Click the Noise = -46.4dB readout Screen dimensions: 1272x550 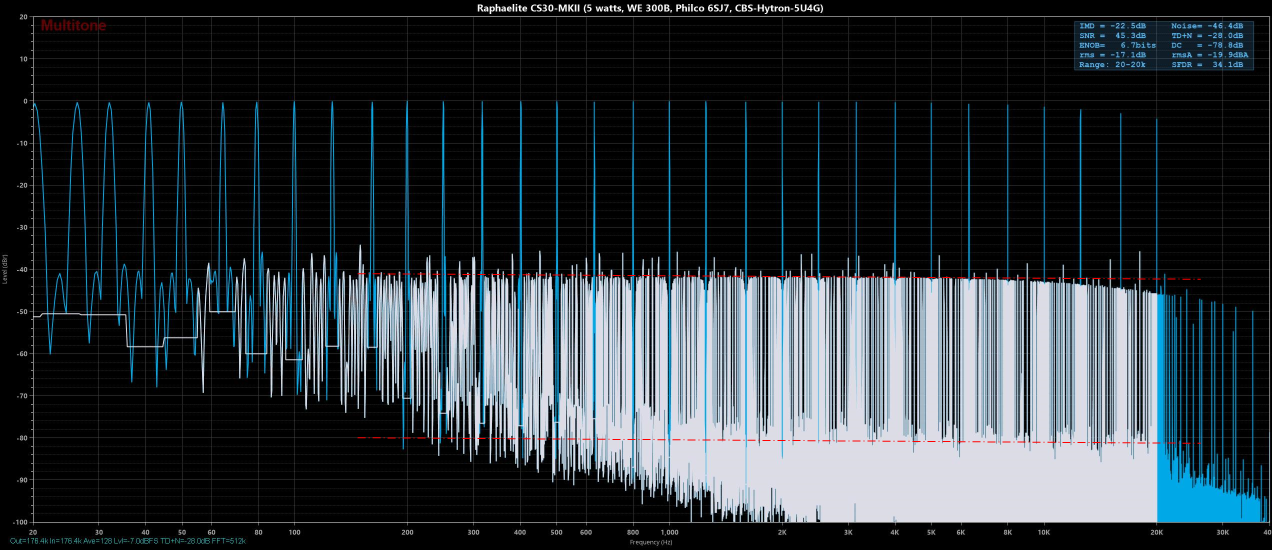point(1208,25)
